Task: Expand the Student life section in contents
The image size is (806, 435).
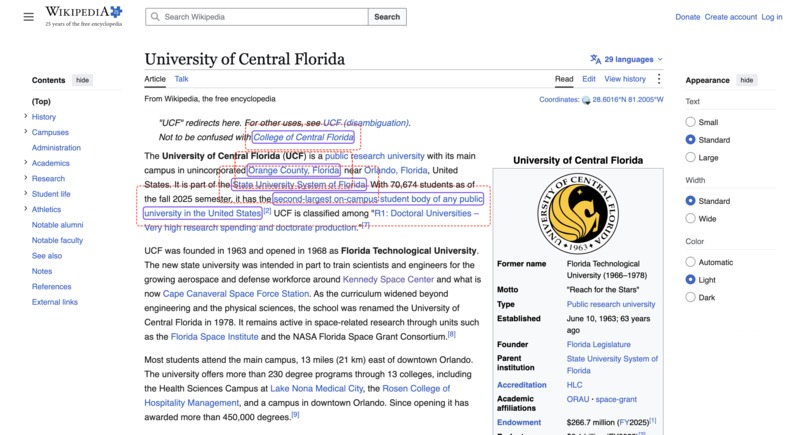Action: (26, 193)
